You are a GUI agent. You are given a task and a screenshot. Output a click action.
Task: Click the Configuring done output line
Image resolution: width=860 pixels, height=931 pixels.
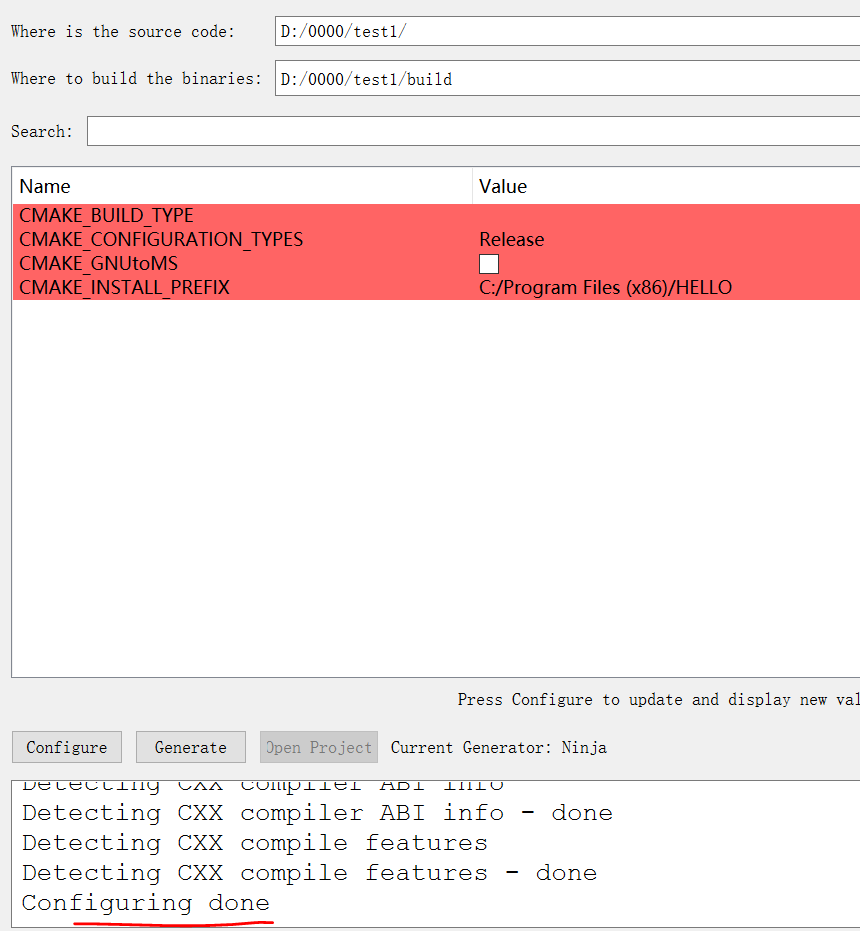point(145,902)
